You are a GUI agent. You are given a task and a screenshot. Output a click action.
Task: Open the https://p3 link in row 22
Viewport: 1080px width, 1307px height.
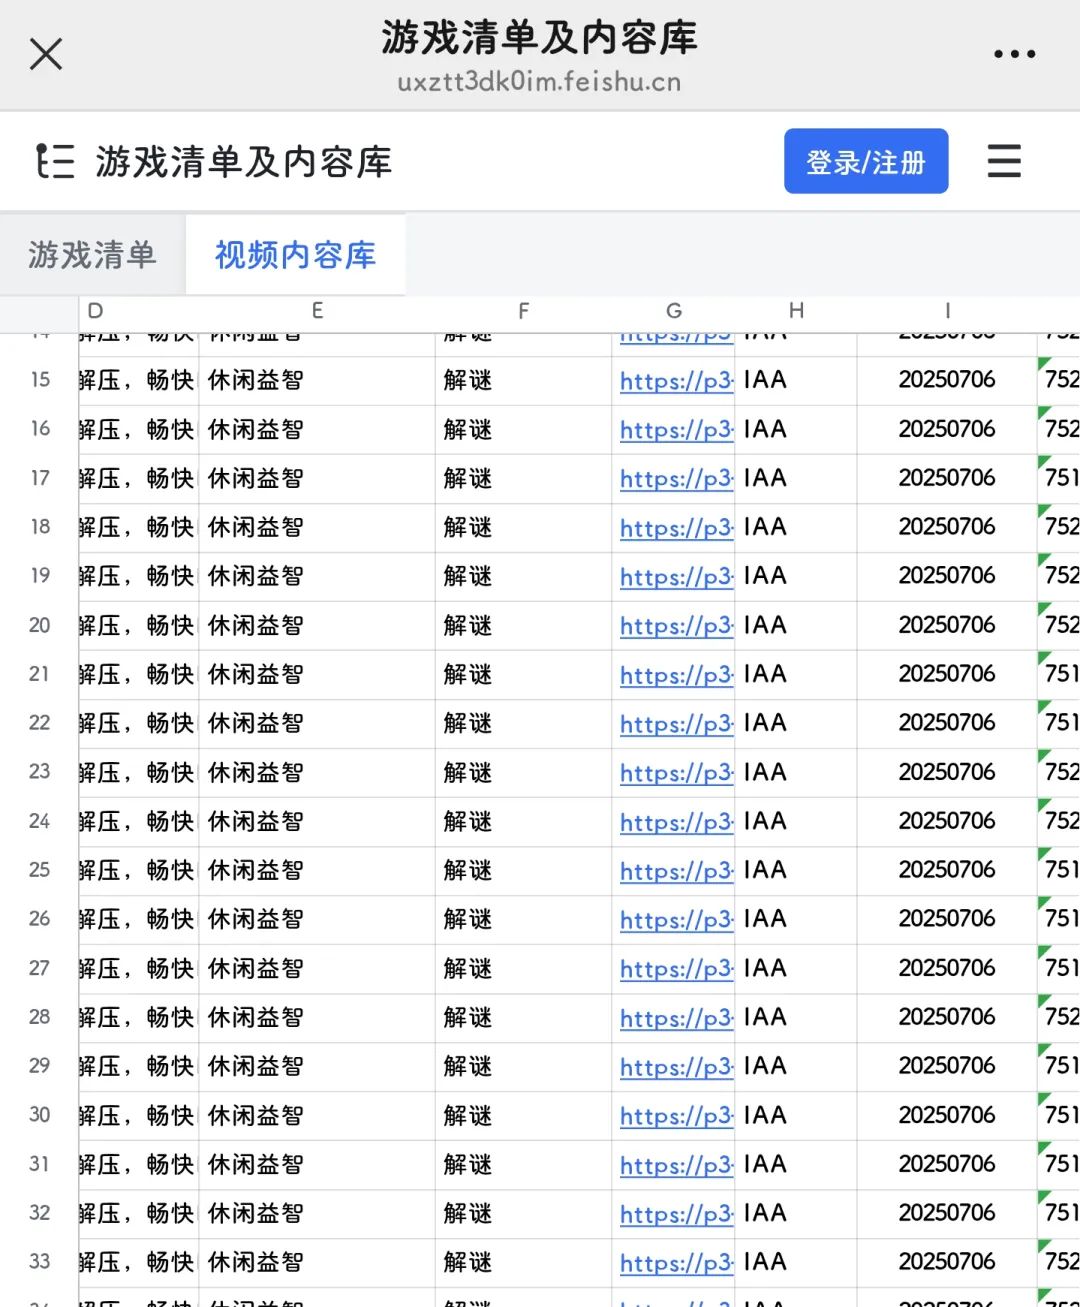(x=677, y=724)
